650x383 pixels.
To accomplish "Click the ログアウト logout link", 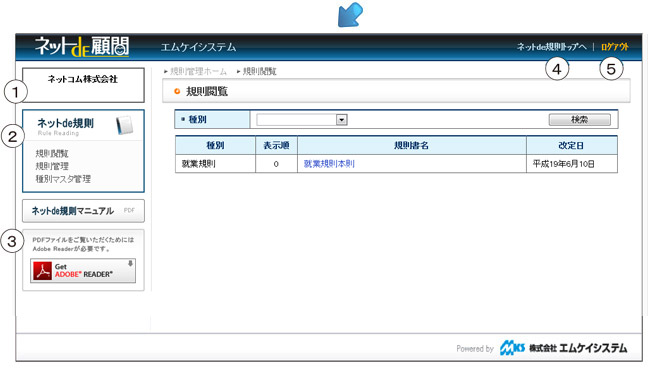I will (615, 47).
